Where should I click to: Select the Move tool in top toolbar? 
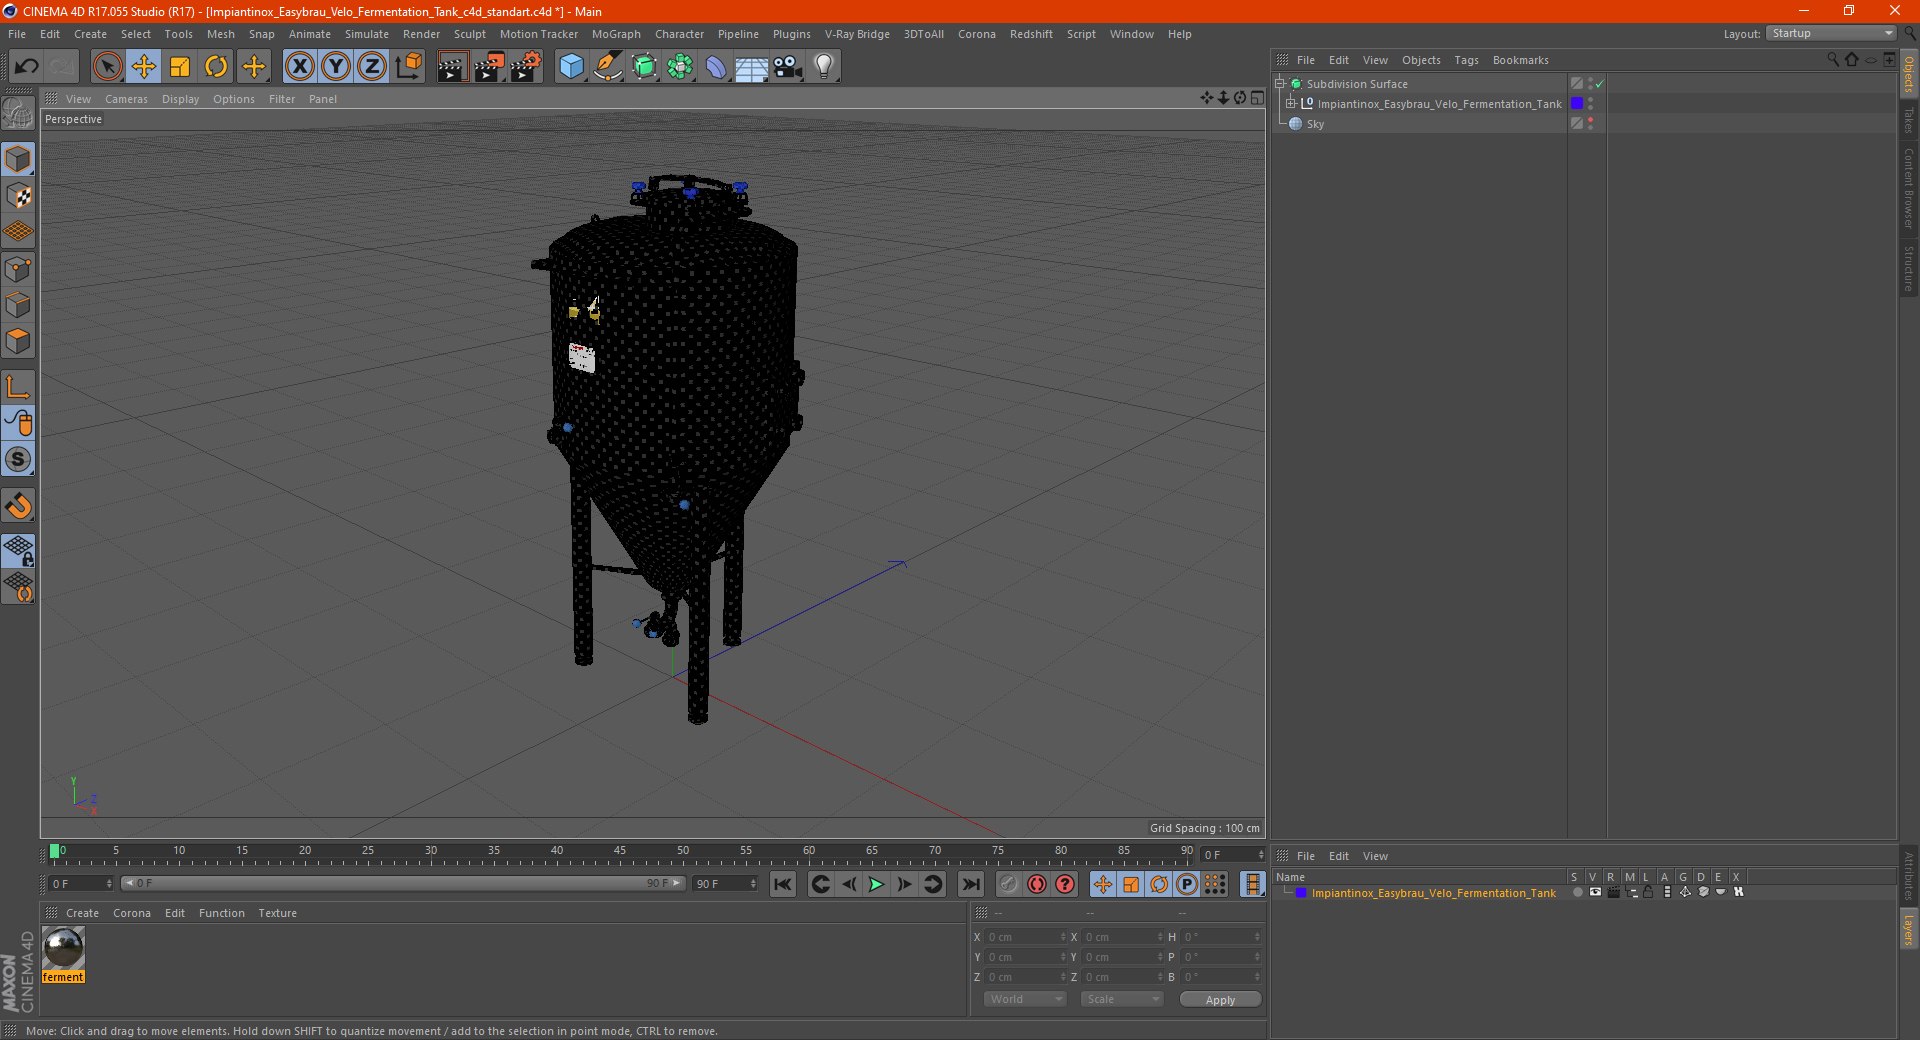pyautogui.click(x=144, y=67)
